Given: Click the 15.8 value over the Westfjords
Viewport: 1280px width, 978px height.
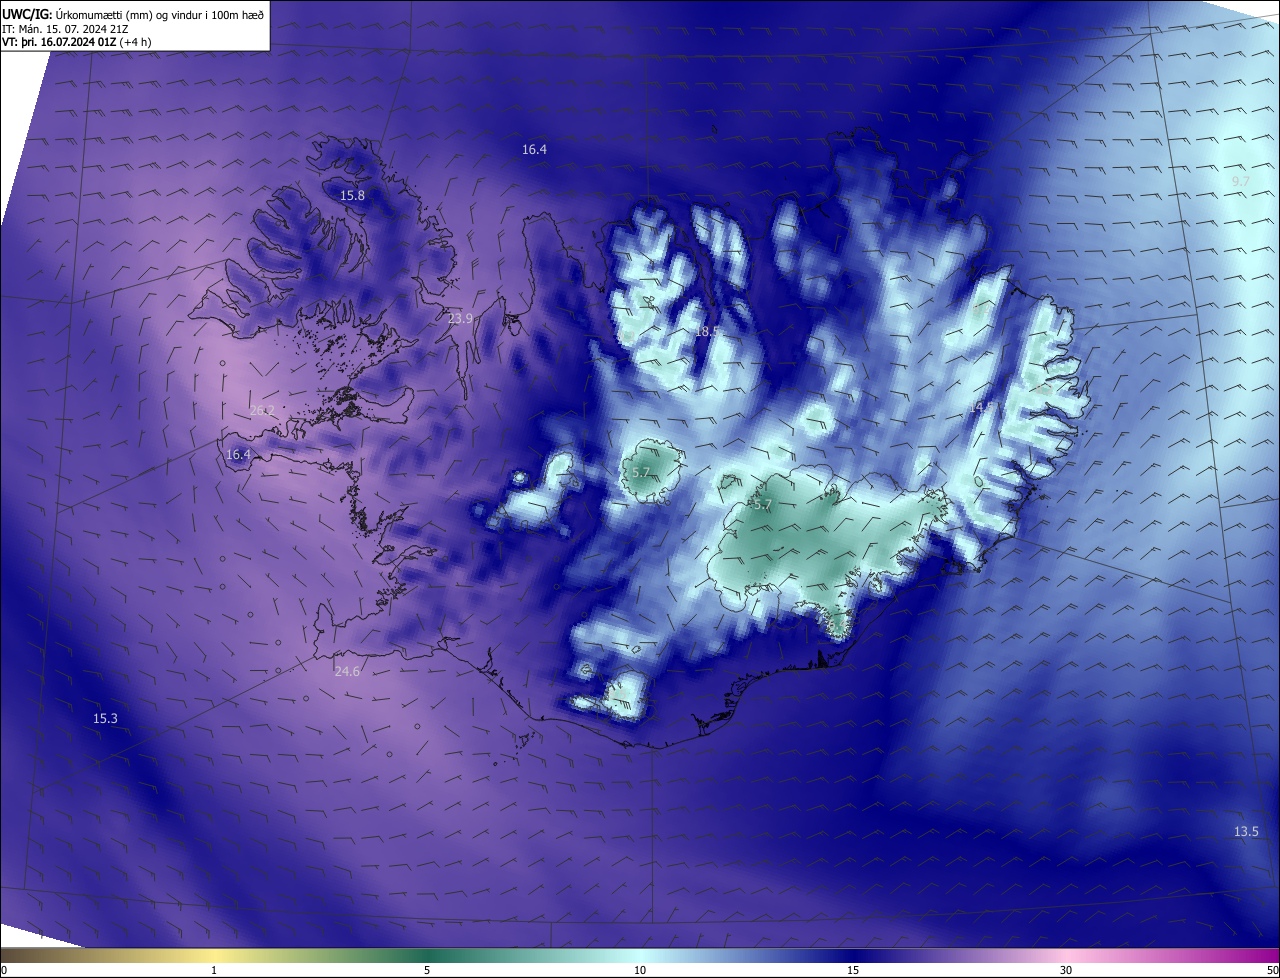Looking at the screenshot, I should coord(352,196).
